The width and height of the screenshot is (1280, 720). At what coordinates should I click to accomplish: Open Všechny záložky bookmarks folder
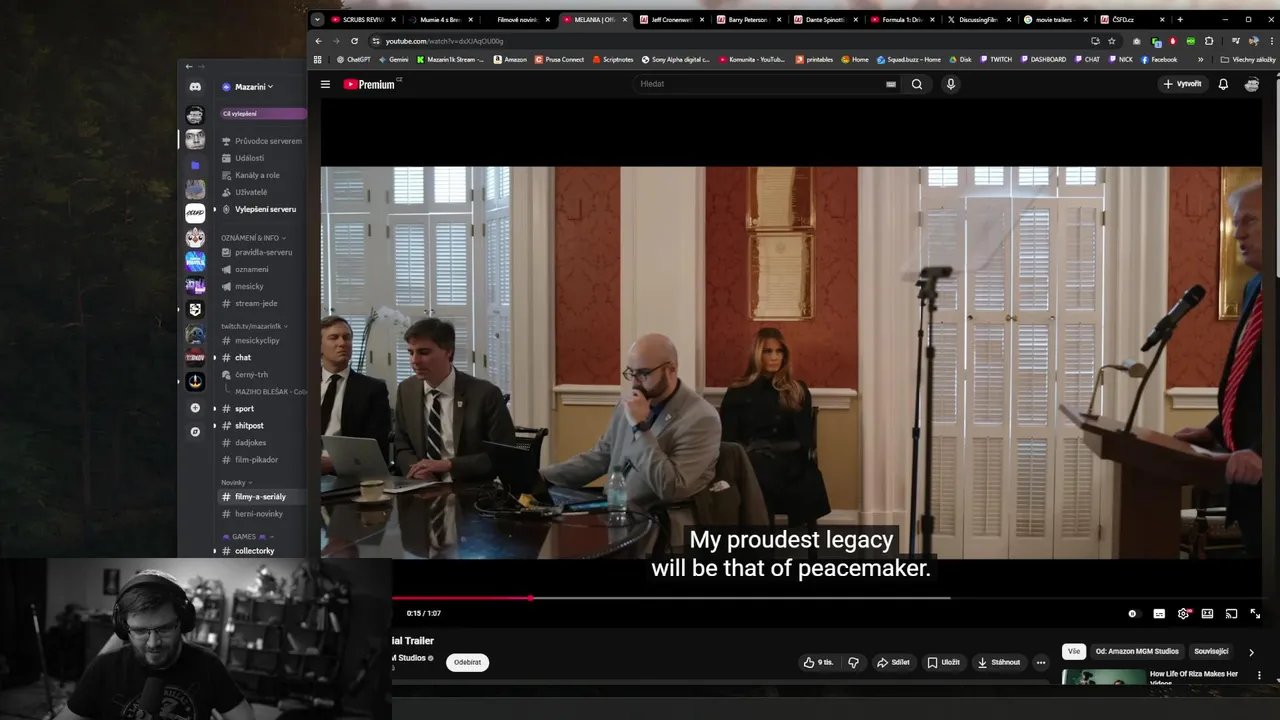tap(1248, 59)
